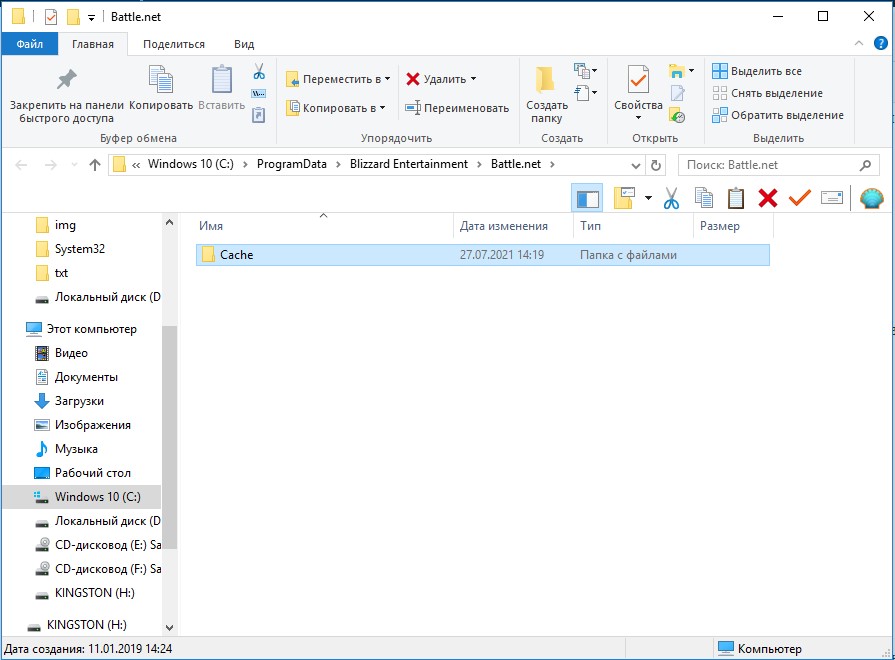
Task: Toggle the preview pane layout icon
Action: [587, 198]
